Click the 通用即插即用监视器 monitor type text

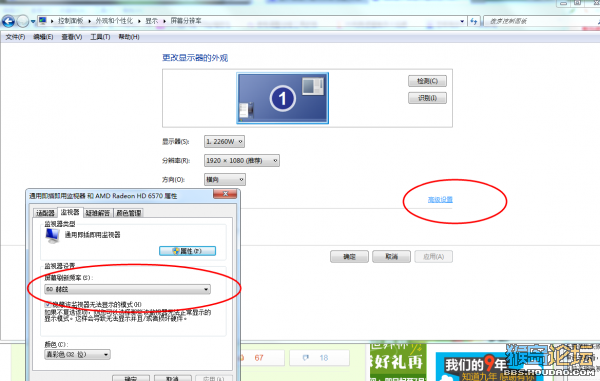(x=92, y=235)
